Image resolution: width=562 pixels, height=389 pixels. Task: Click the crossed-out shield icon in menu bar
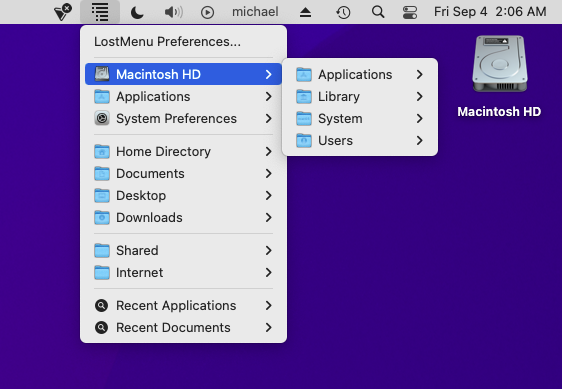click(x=63, y=12)
